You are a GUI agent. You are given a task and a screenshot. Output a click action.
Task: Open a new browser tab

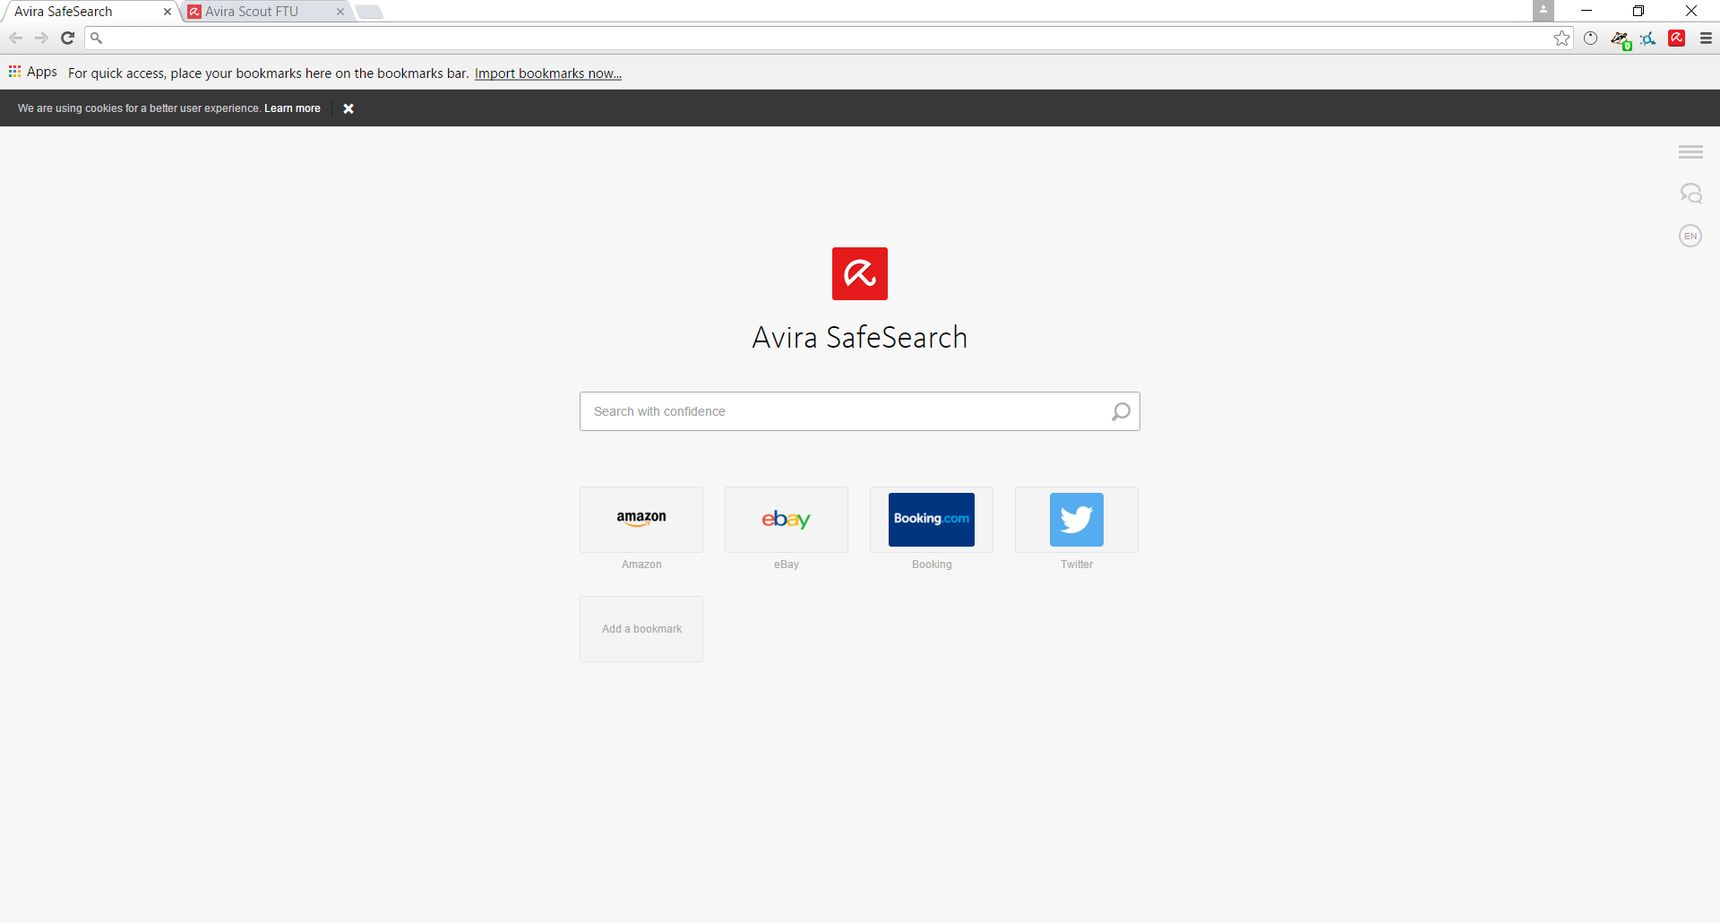pos(369,12)
